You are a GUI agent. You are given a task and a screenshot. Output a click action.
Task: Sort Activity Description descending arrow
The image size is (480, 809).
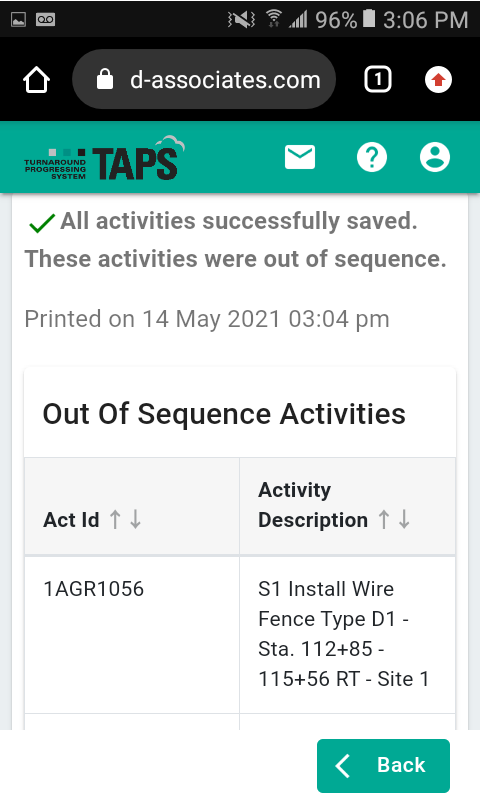tap(404, 520)
